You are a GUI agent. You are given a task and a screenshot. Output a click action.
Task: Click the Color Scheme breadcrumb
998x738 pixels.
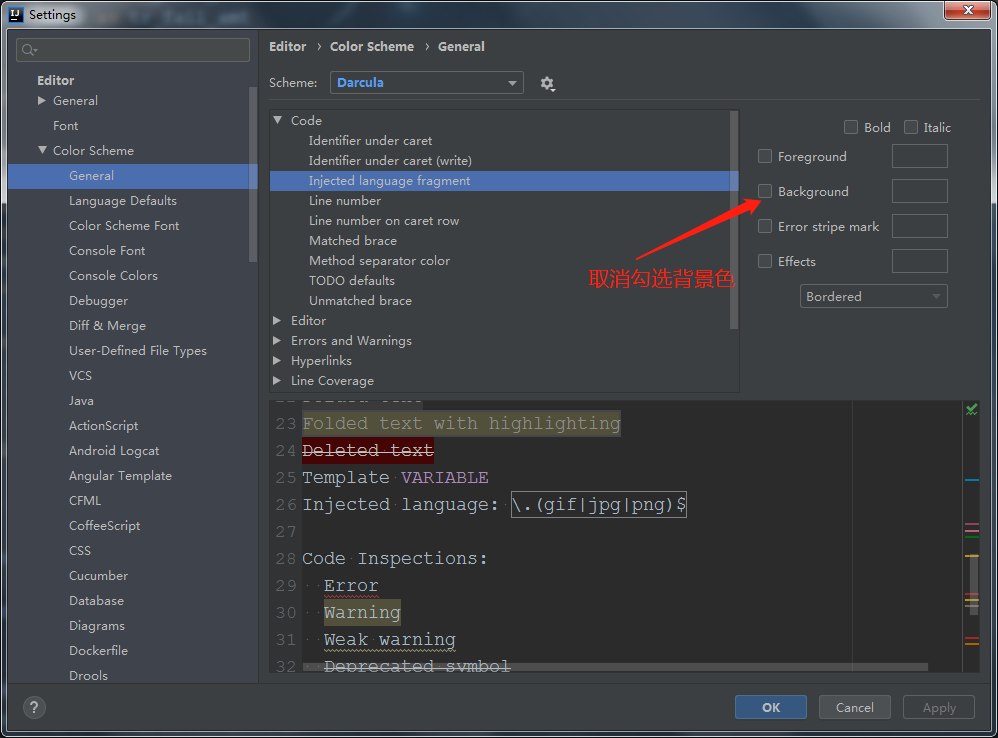372,46
